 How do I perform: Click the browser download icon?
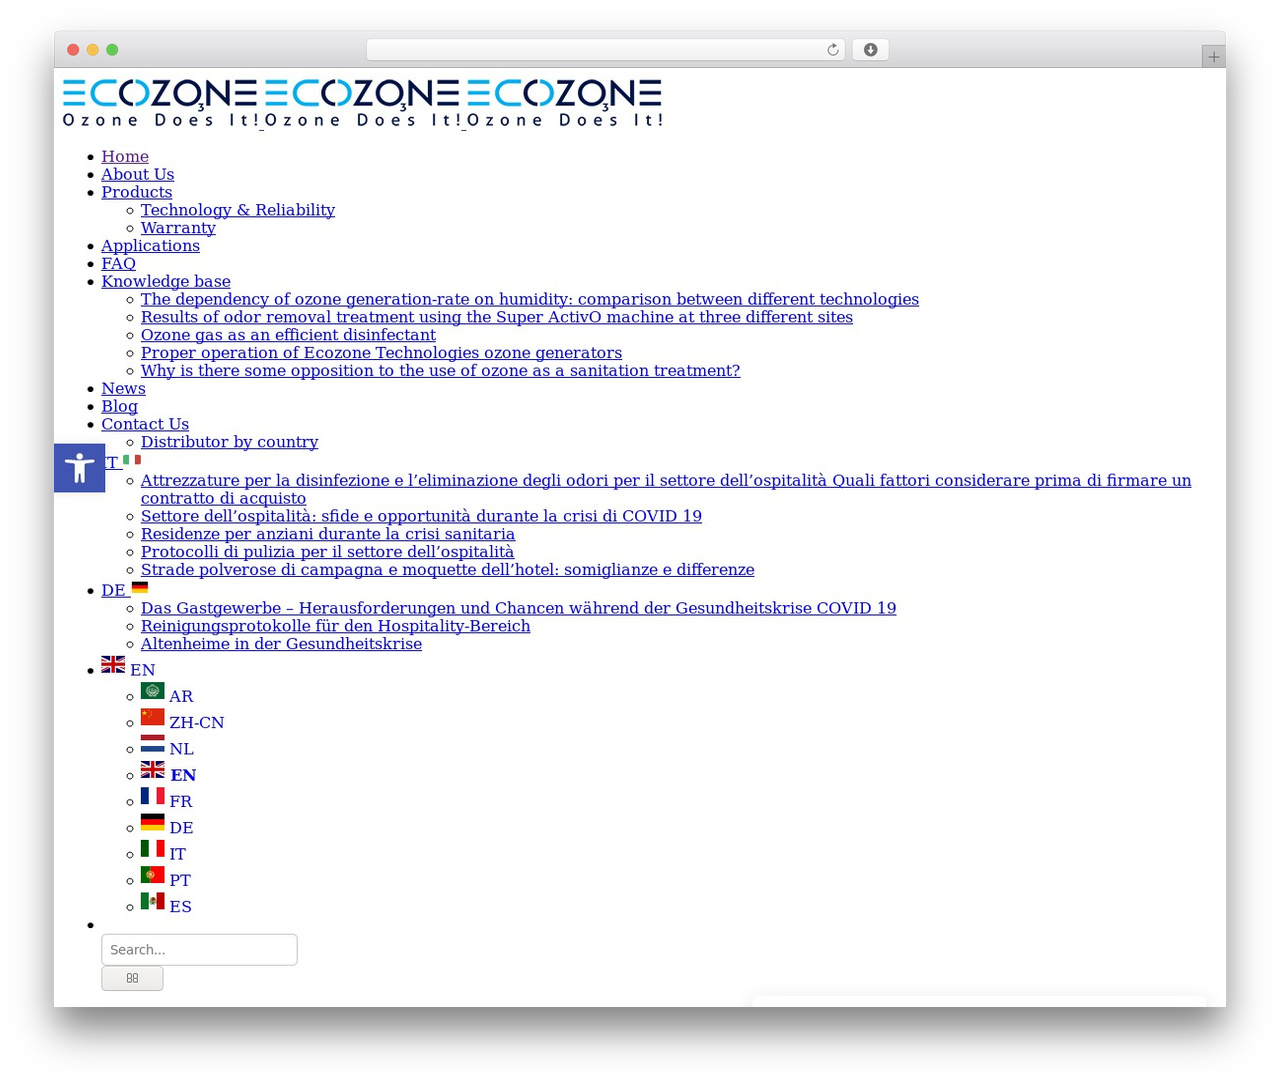[x=870, y=50]
